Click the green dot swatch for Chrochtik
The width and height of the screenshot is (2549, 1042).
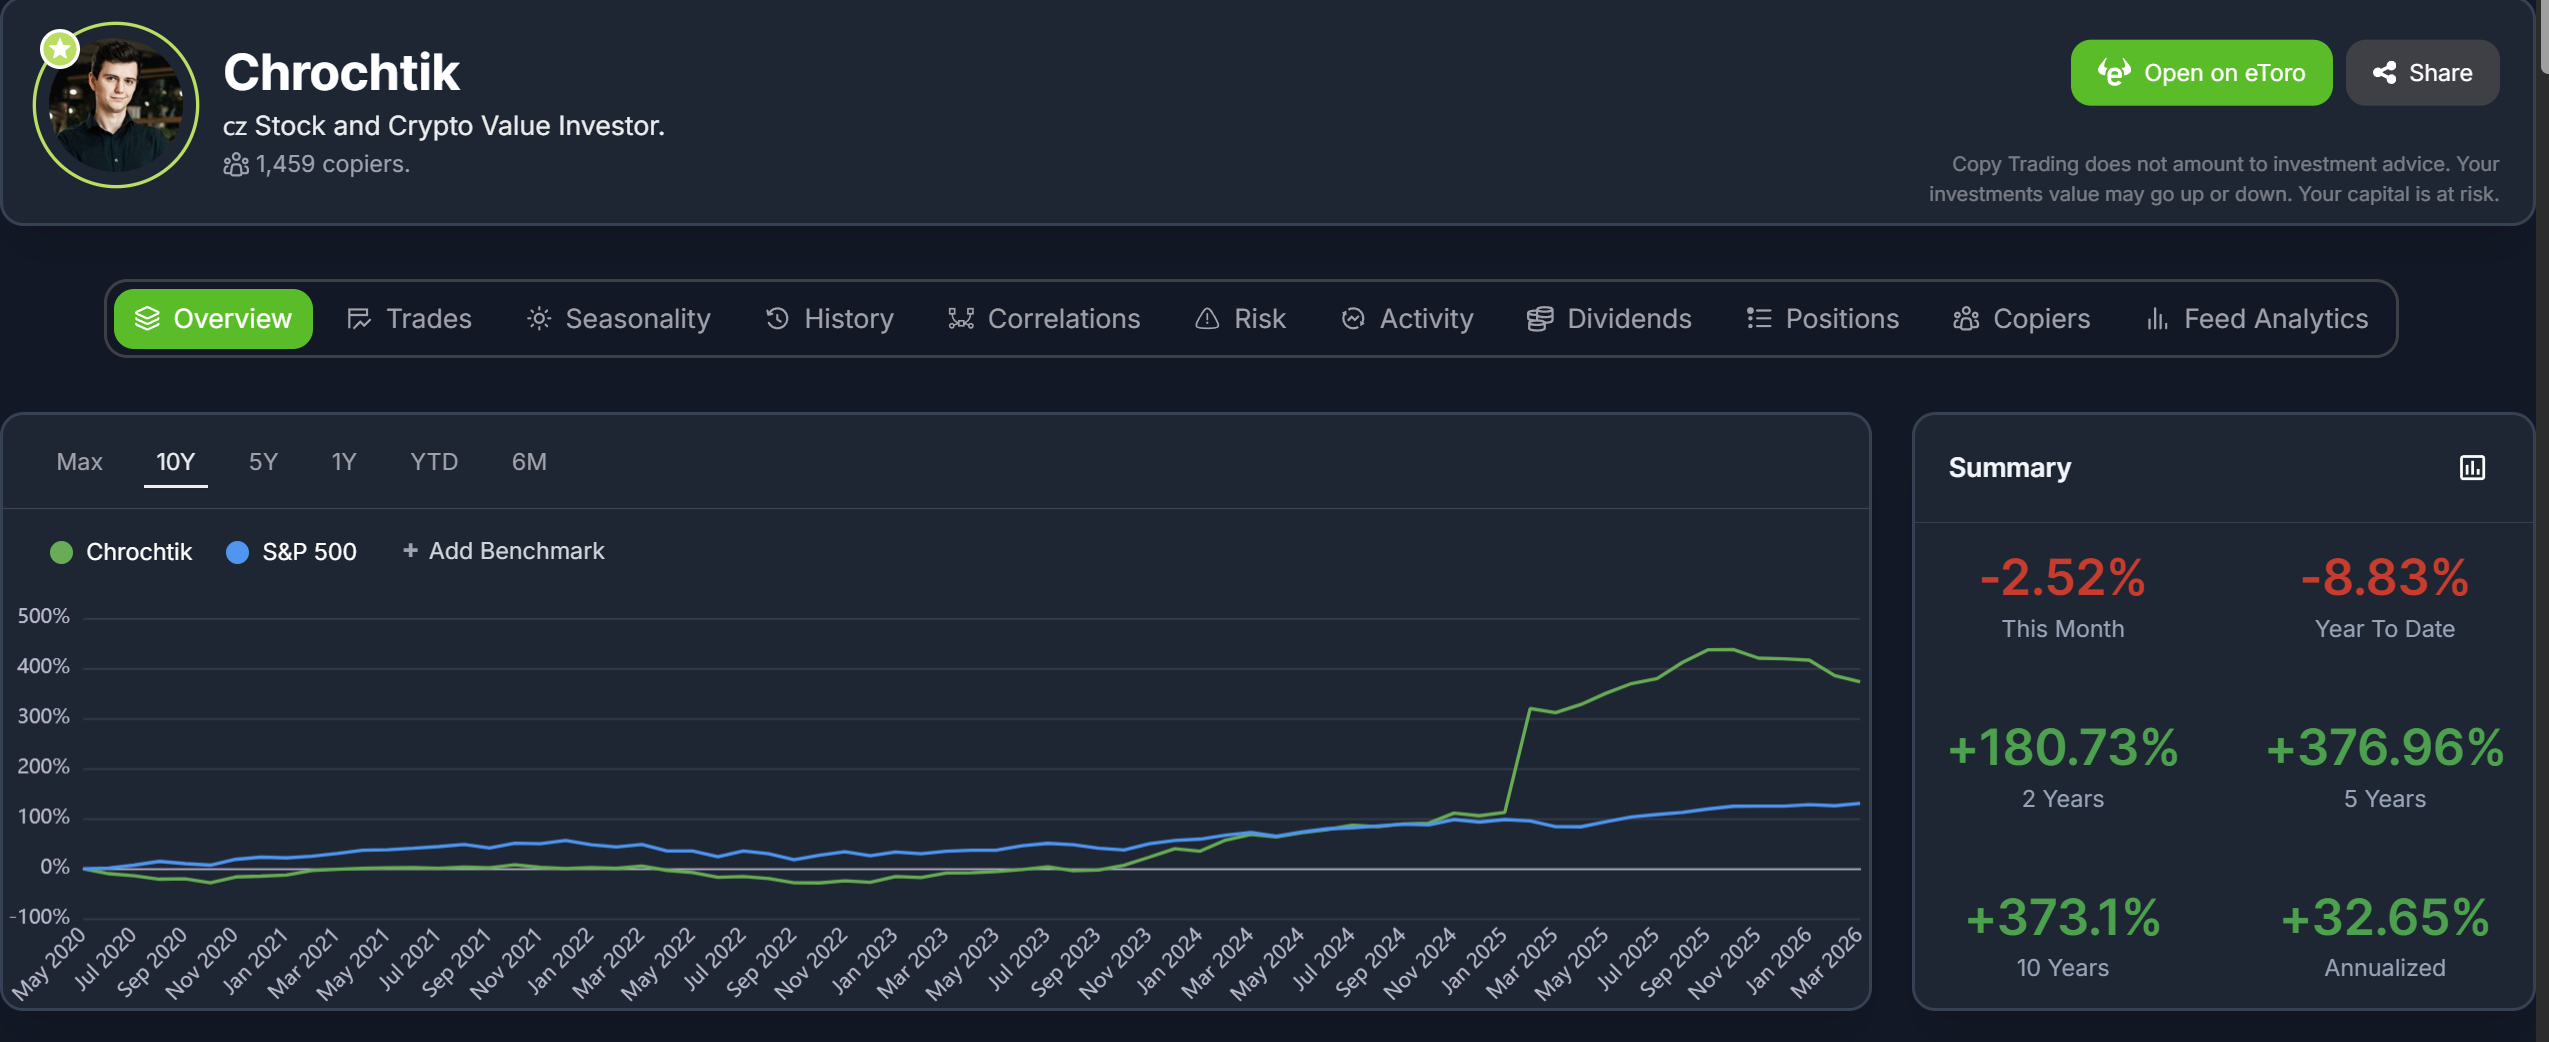click(x=62, y=552)
